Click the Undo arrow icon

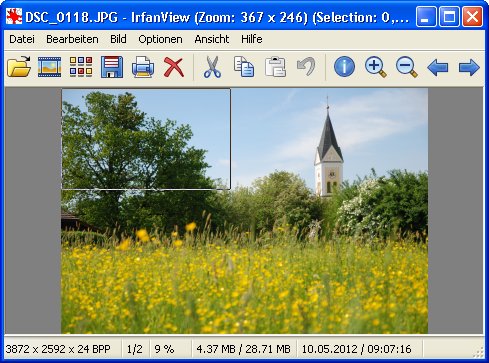point(306,67)
